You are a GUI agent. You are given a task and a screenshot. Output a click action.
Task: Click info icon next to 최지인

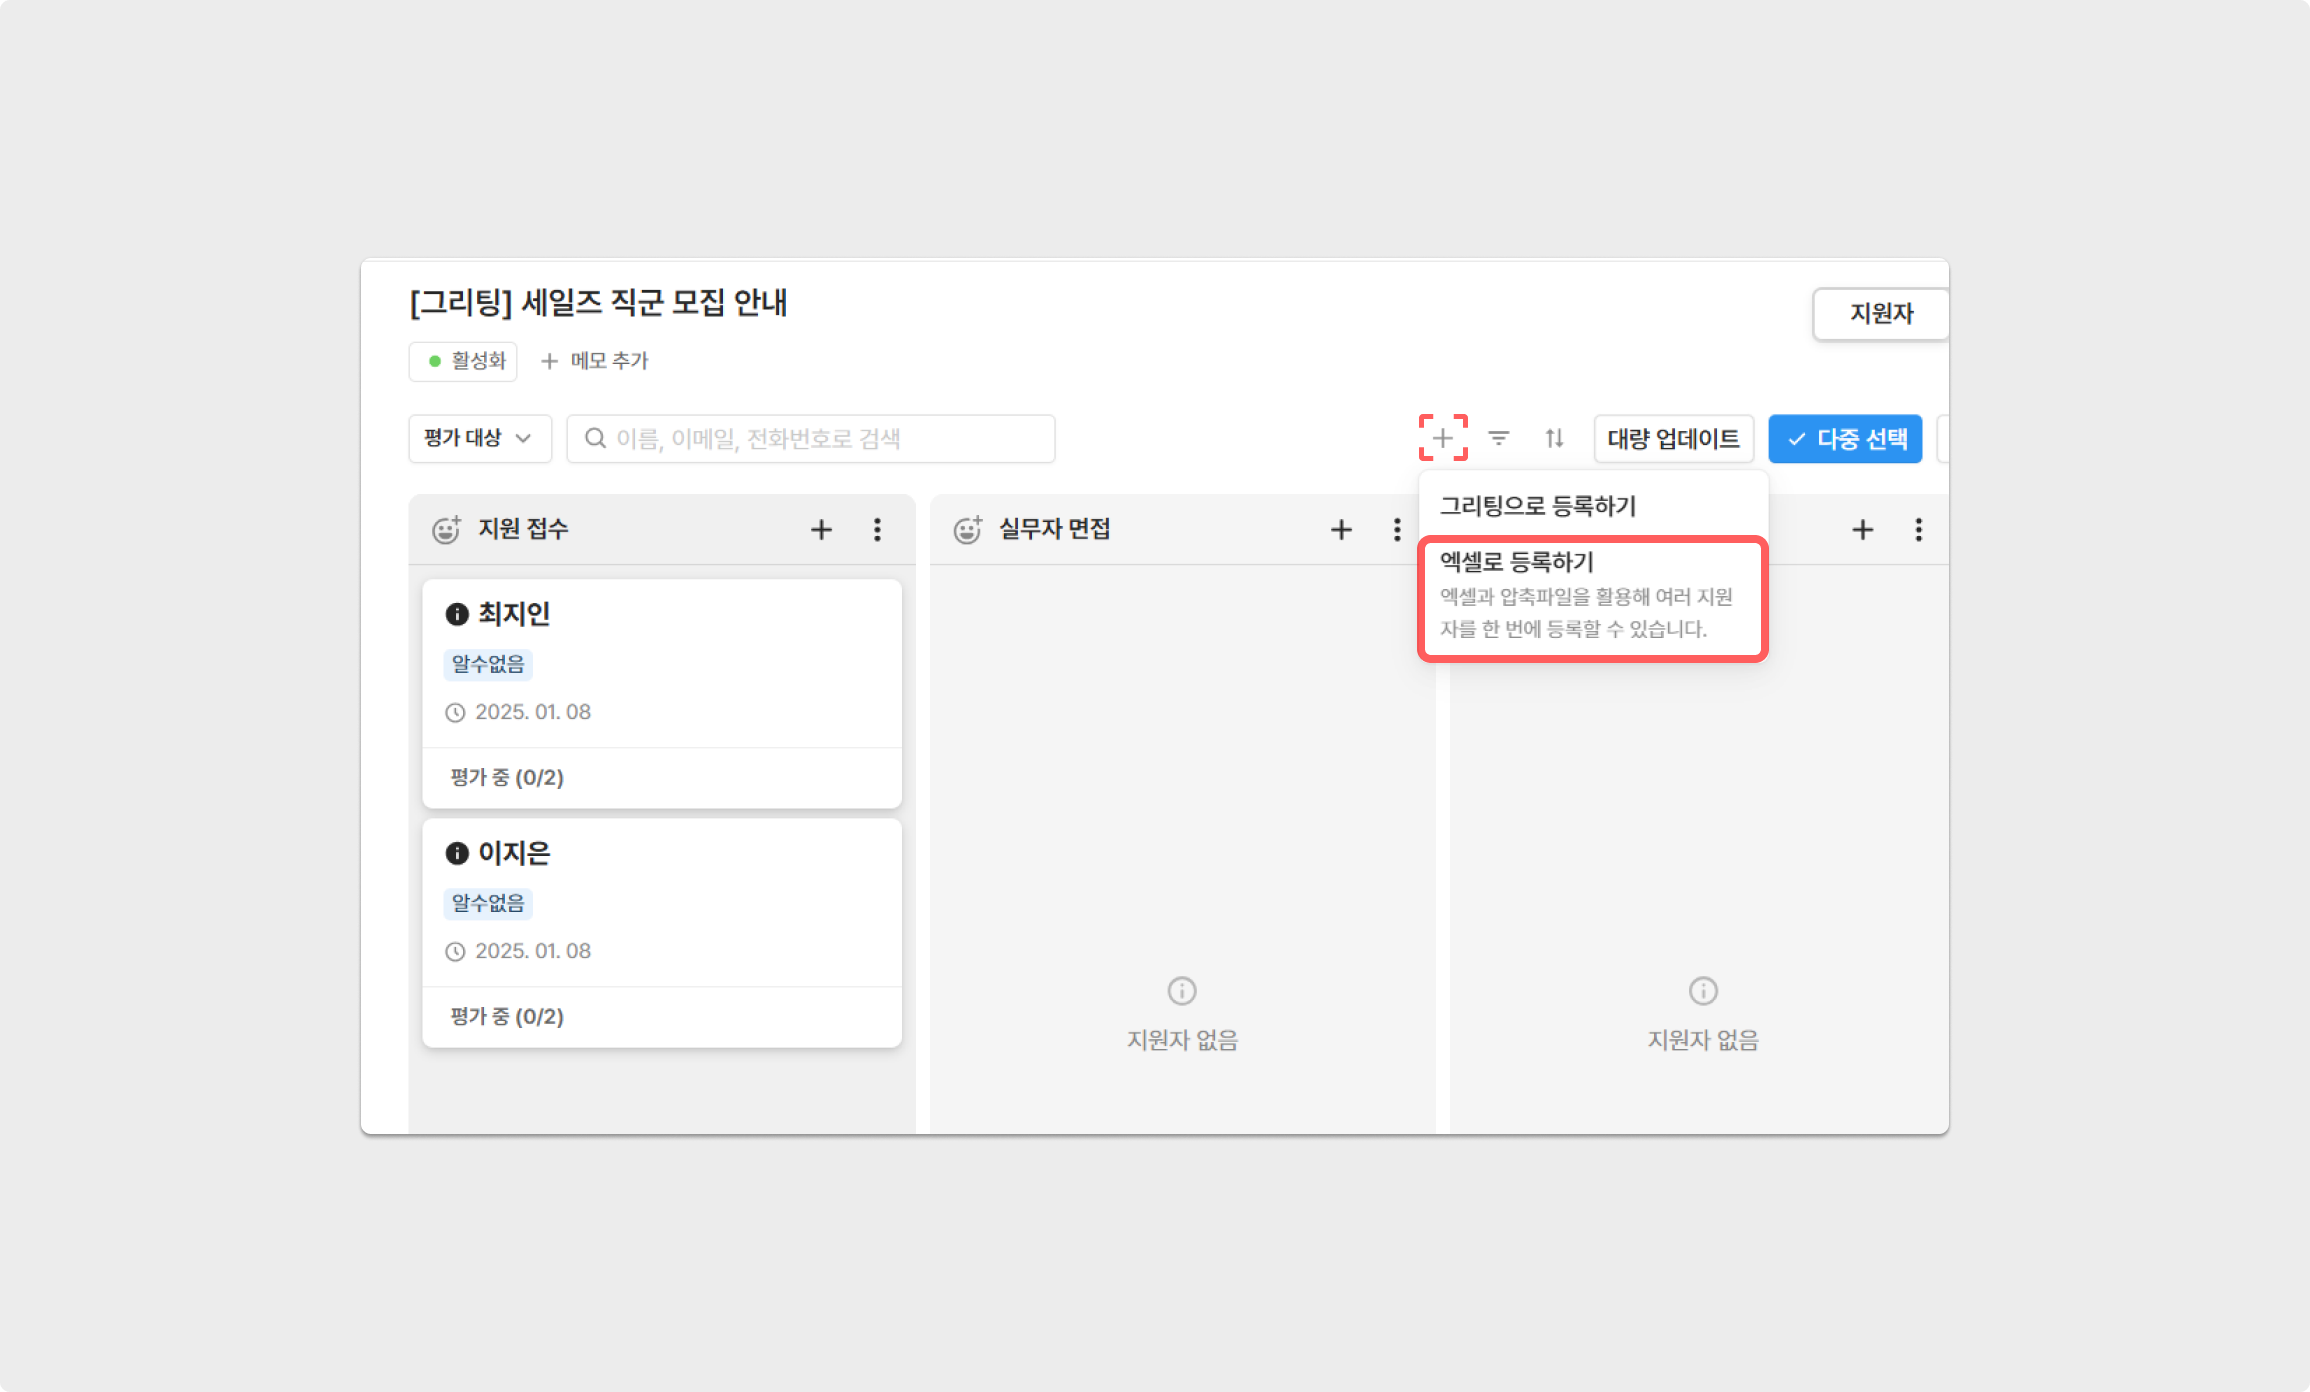[457, 614]
